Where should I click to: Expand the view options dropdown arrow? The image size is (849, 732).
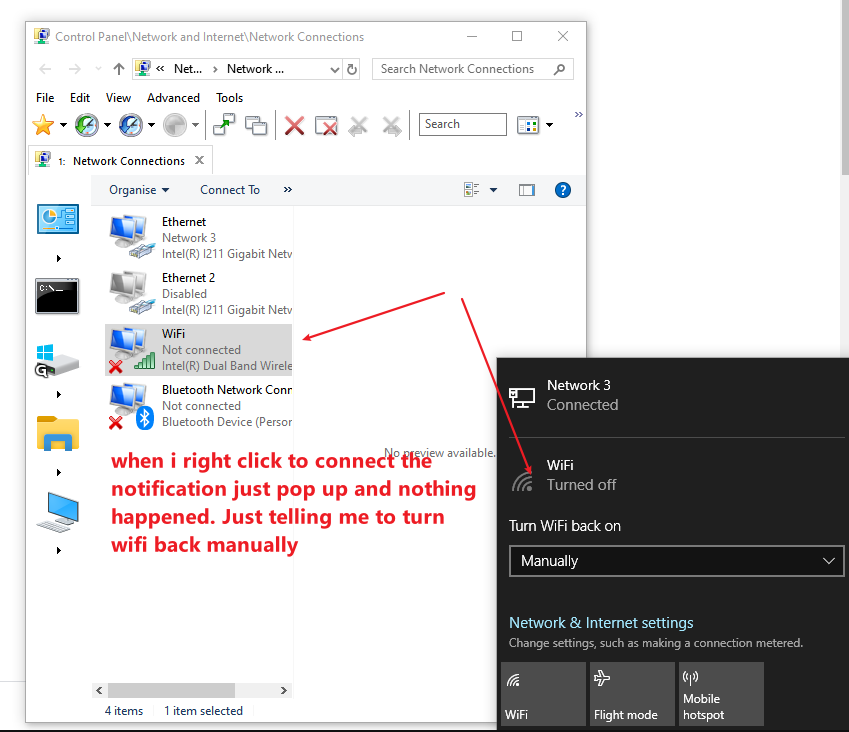pyautogui.click(x=493, y=190)
